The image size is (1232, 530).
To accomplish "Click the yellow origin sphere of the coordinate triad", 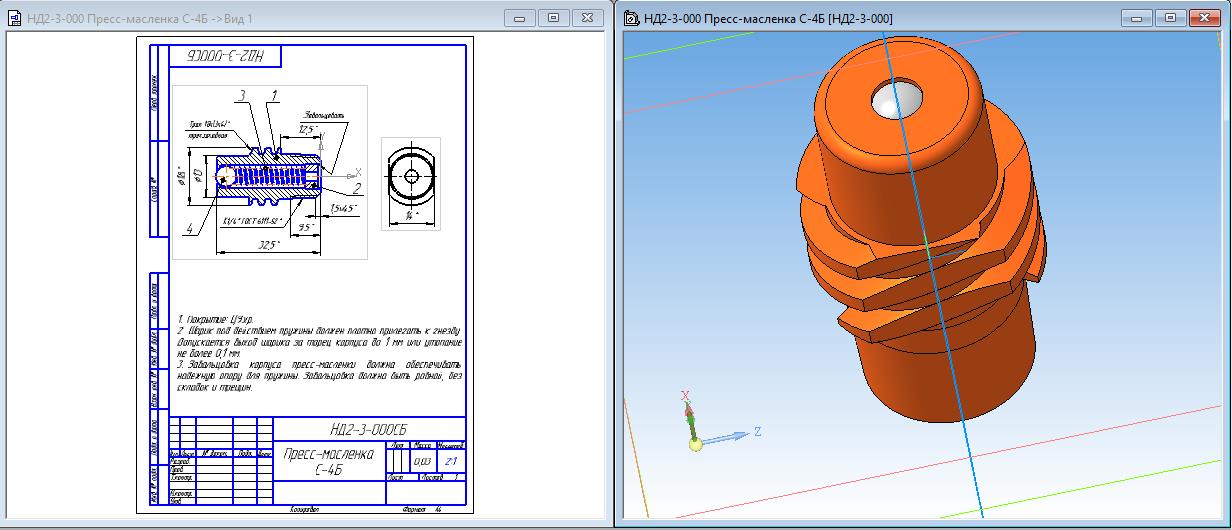I will pyautogui.click(x=696, y=444).
